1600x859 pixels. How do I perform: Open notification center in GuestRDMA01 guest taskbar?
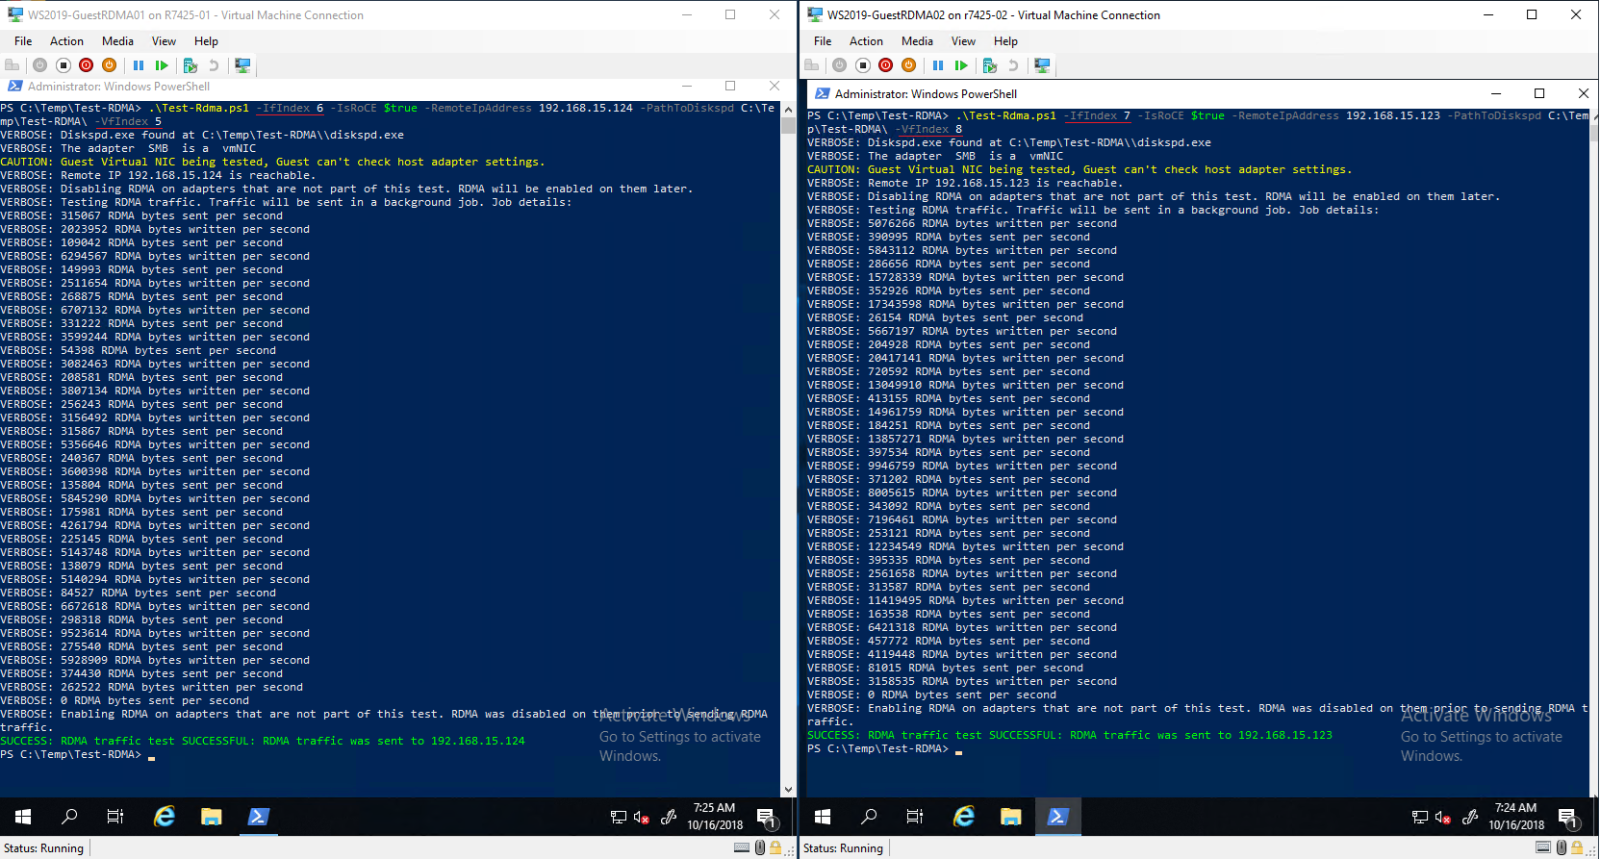coord(766,817)
